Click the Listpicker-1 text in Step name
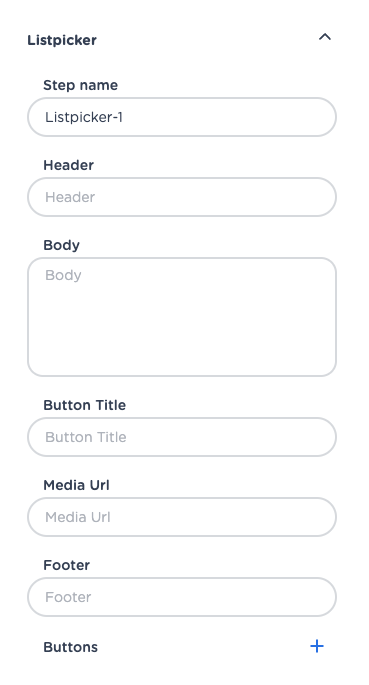The image size is (369, 685). click(x=84, y=118)
